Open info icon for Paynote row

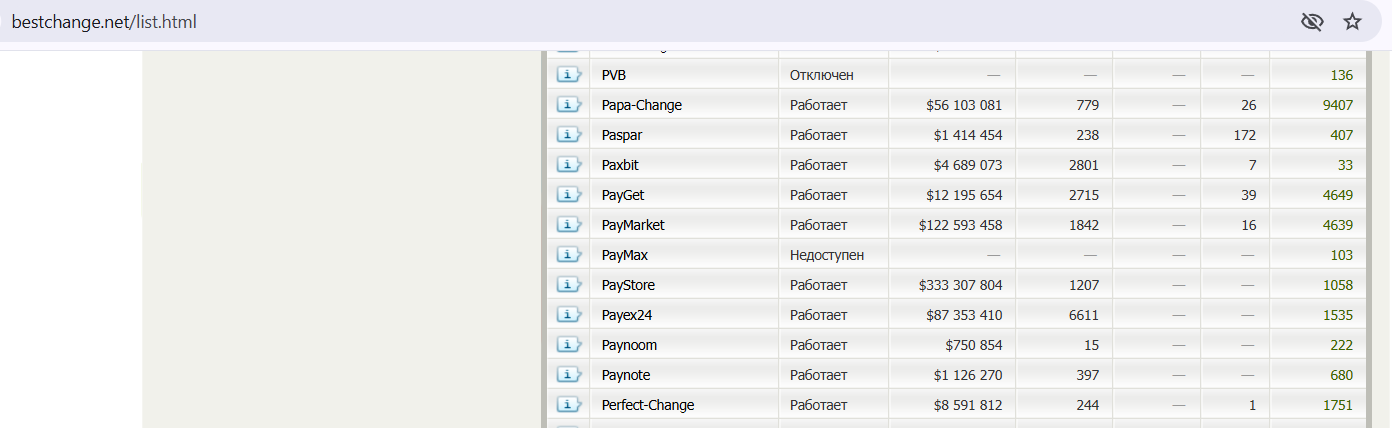click(x=569, y=375)
